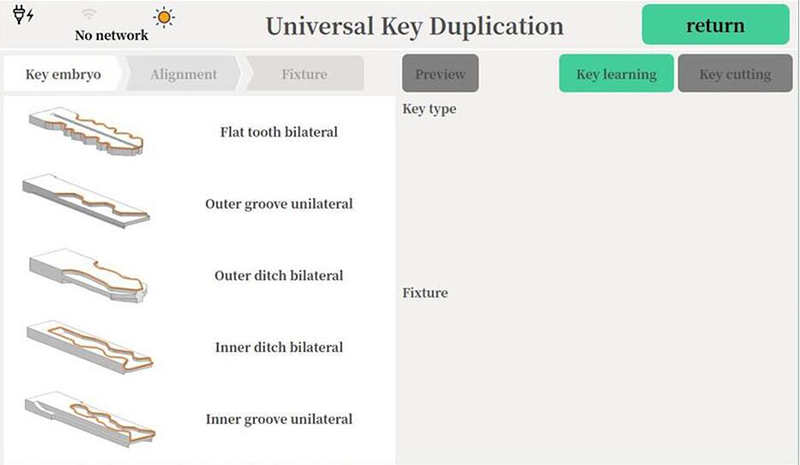Pick the Inner groove unilateral label
The height and width of the screenshot is (465, 800).
pyautogui.click(x=279, y=420)
